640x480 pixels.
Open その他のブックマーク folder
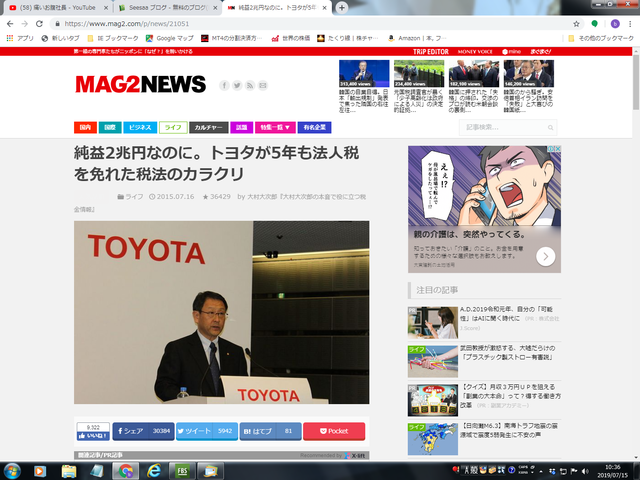point(601,38)
